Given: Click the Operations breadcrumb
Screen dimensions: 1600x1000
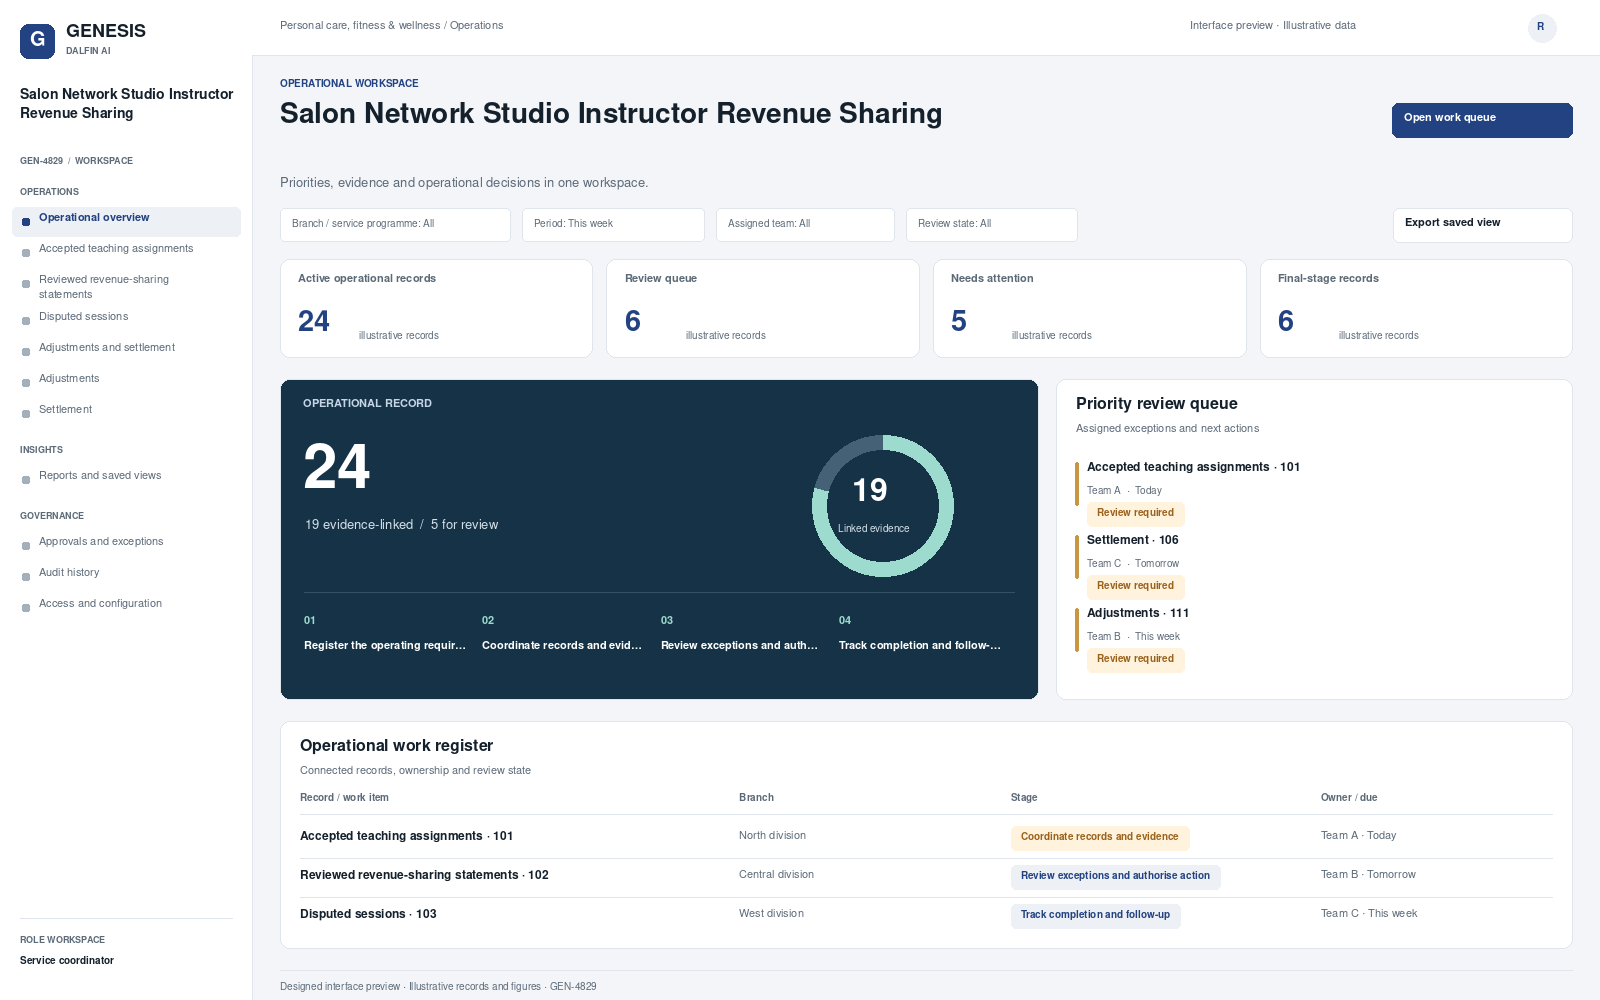Looking at the screenshot, I should [476, 26].
